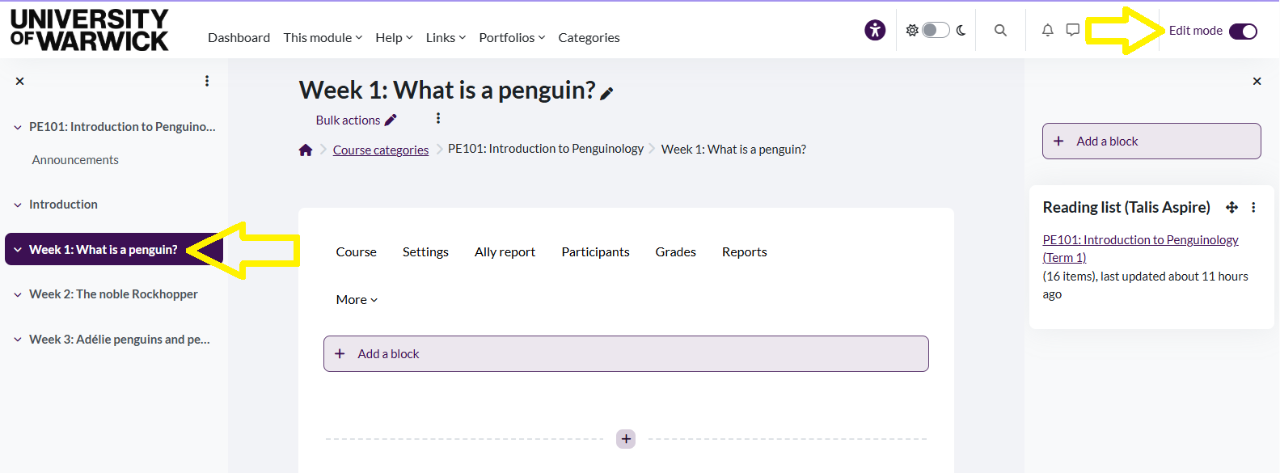Open the notifications bell
The width and height of the screenshot is (1280, 473).
[1047, 30]
